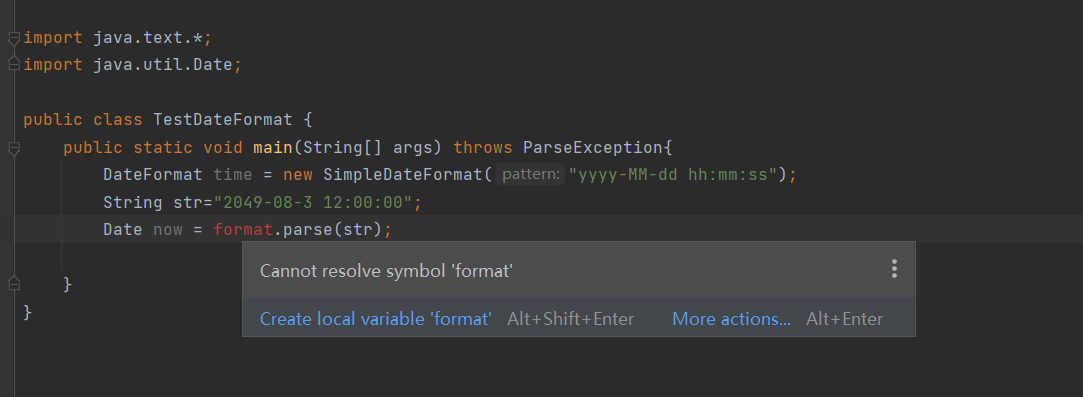Click the main method name
Screen dimensions: 1083x397
pos(274,147)
